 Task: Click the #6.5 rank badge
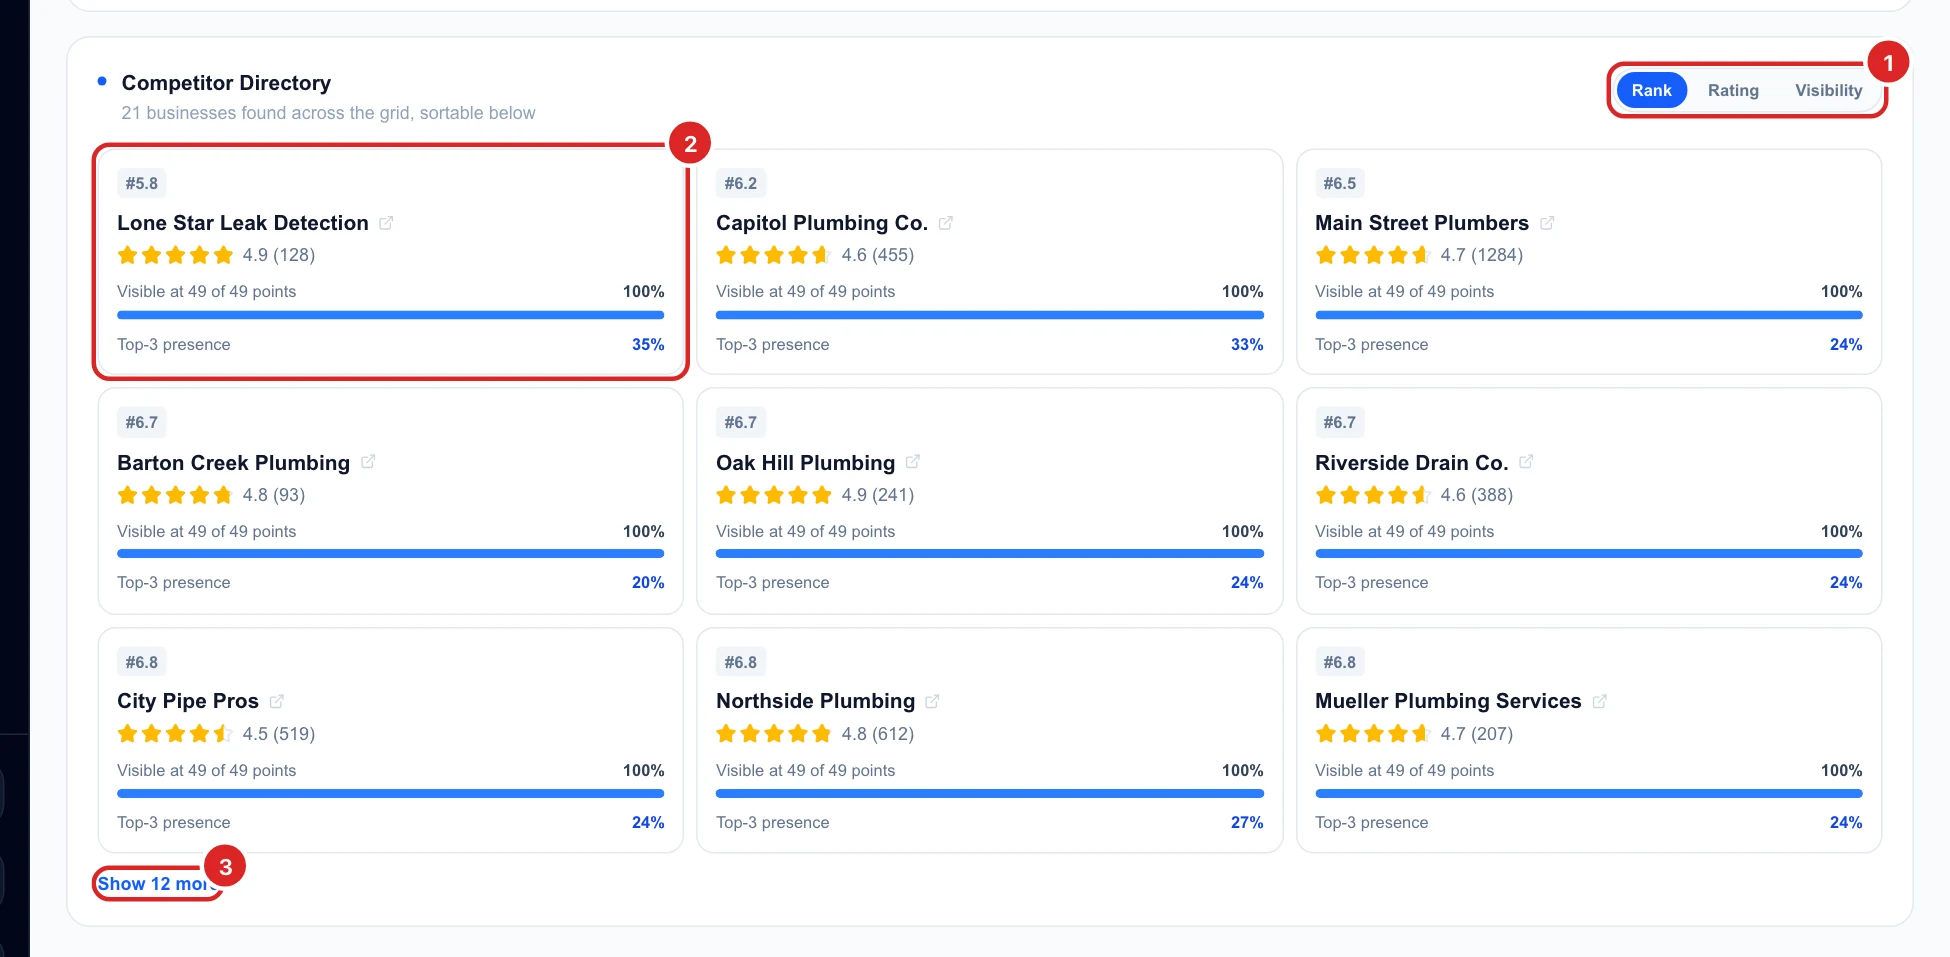[x=1340, y=183]
